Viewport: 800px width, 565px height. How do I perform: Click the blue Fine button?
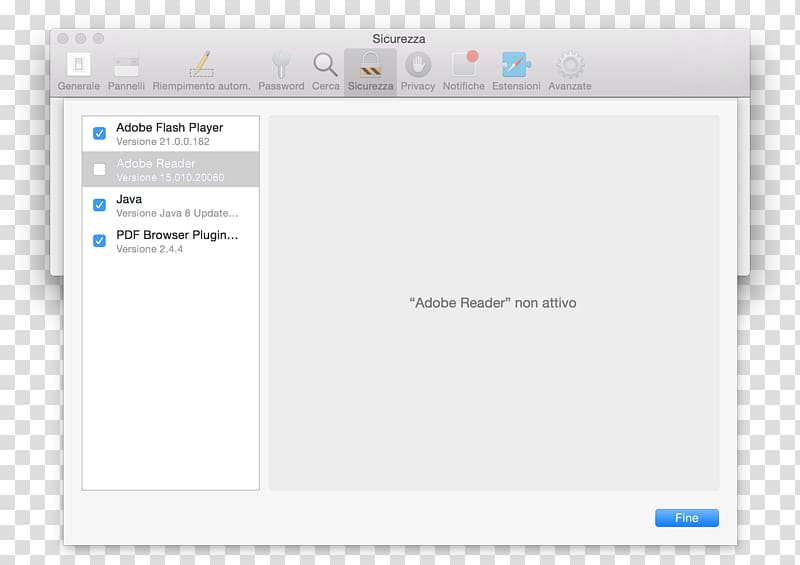tap(687, 518)
